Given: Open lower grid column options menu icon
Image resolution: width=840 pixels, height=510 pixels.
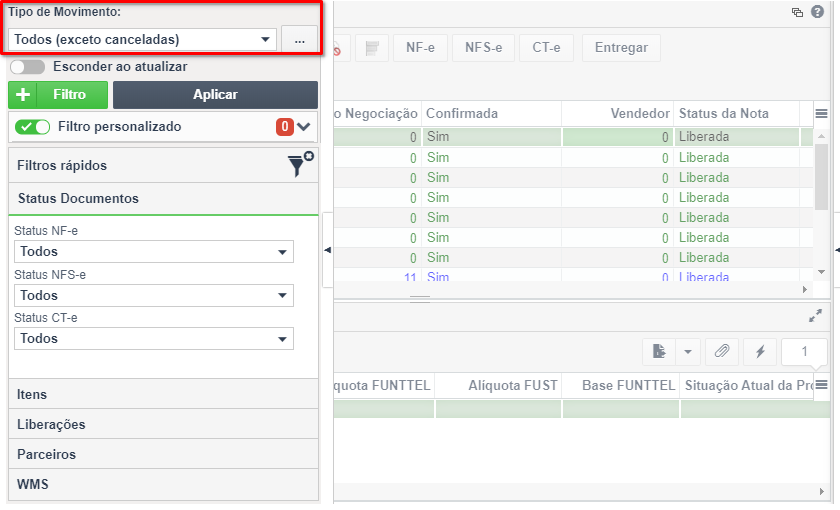Looking at the screenshot, I should pyautogui.click(x=821, y=385).
